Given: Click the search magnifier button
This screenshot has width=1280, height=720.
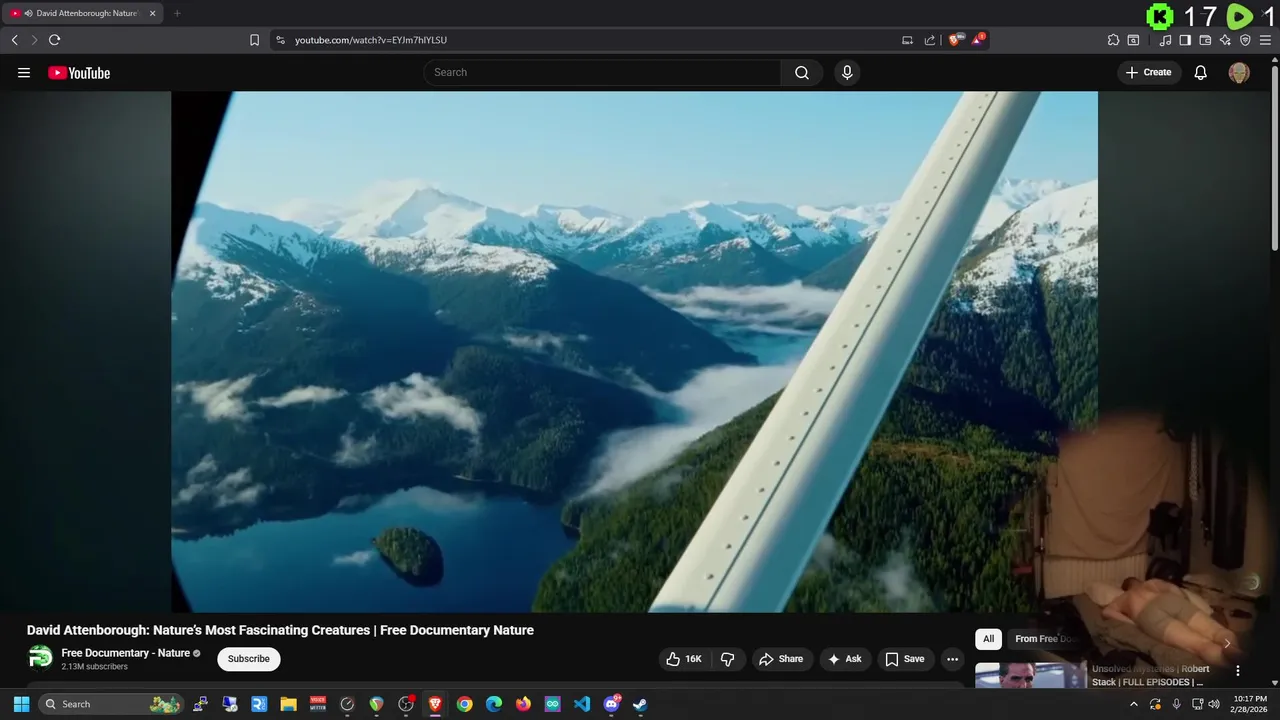Looking at the screenshot, I should (802, 72).
